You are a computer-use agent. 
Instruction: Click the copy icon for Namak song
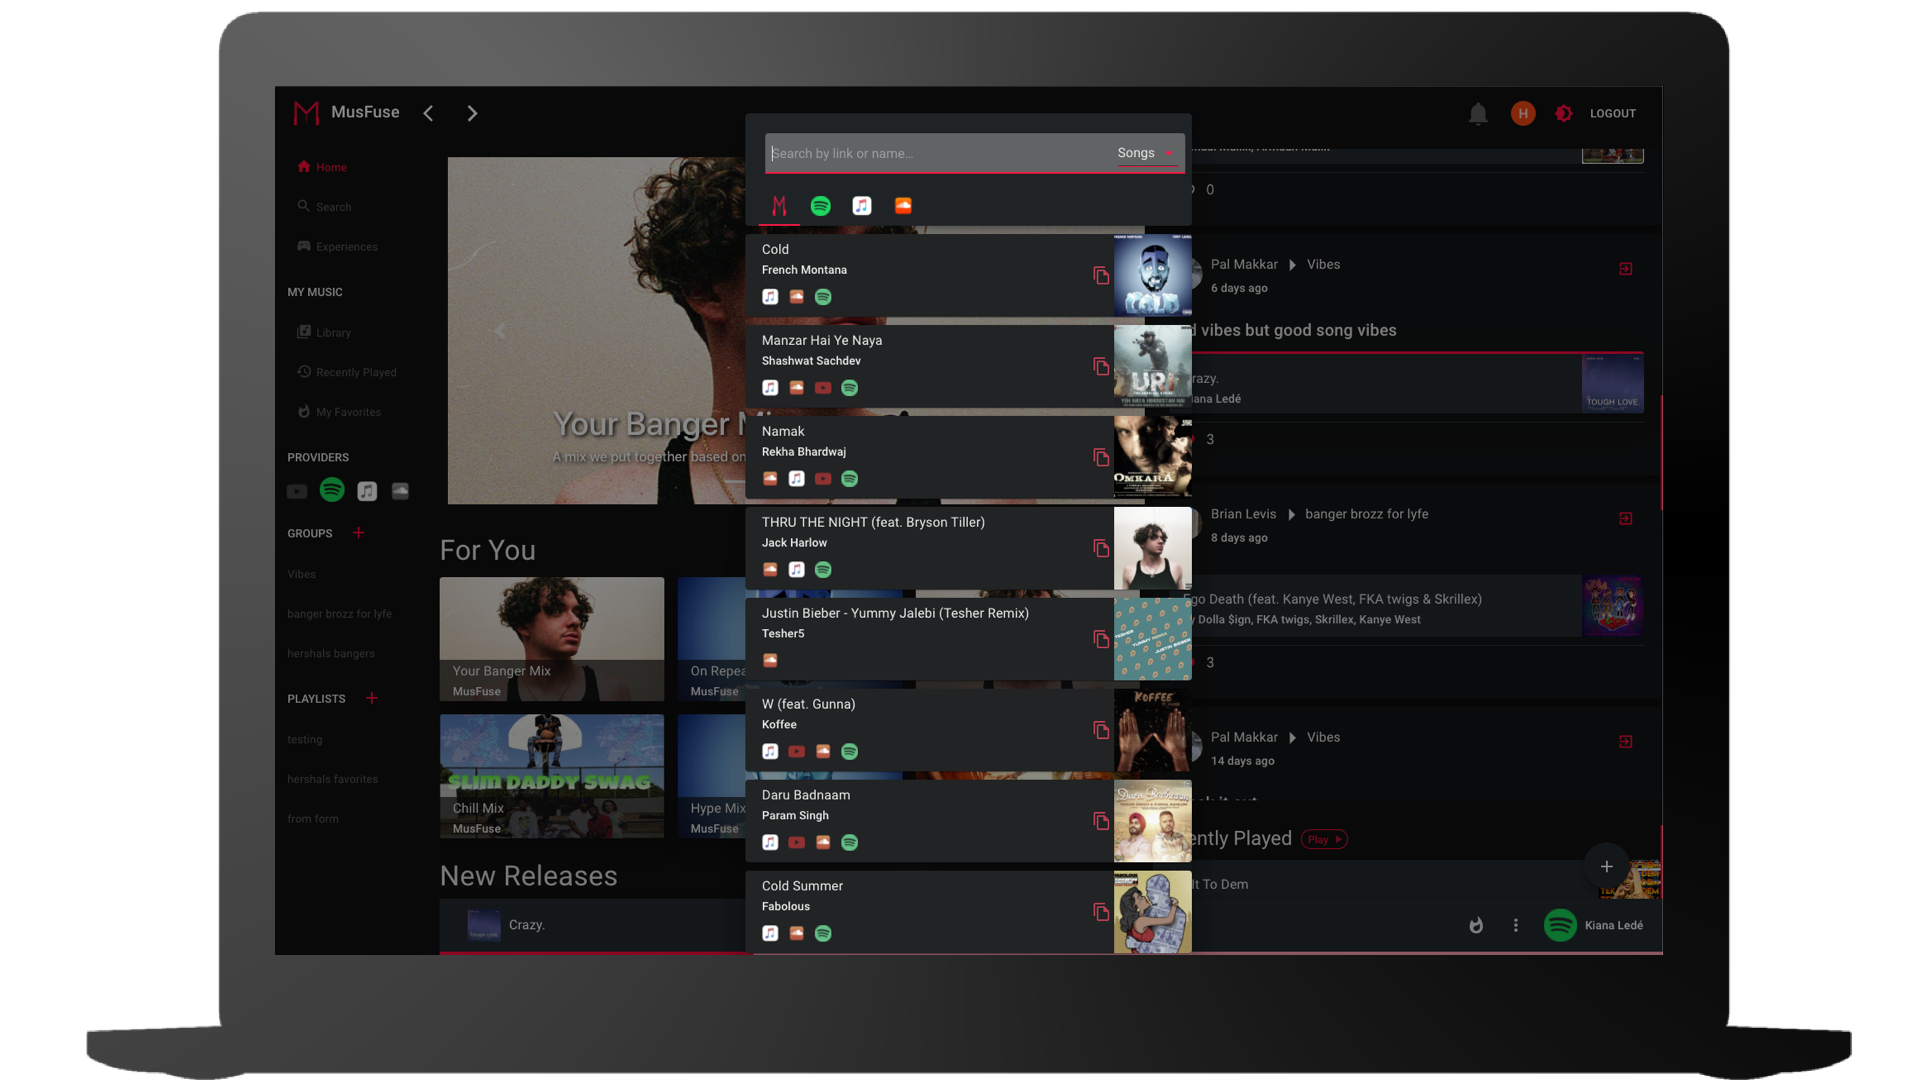pos(1101,458)
